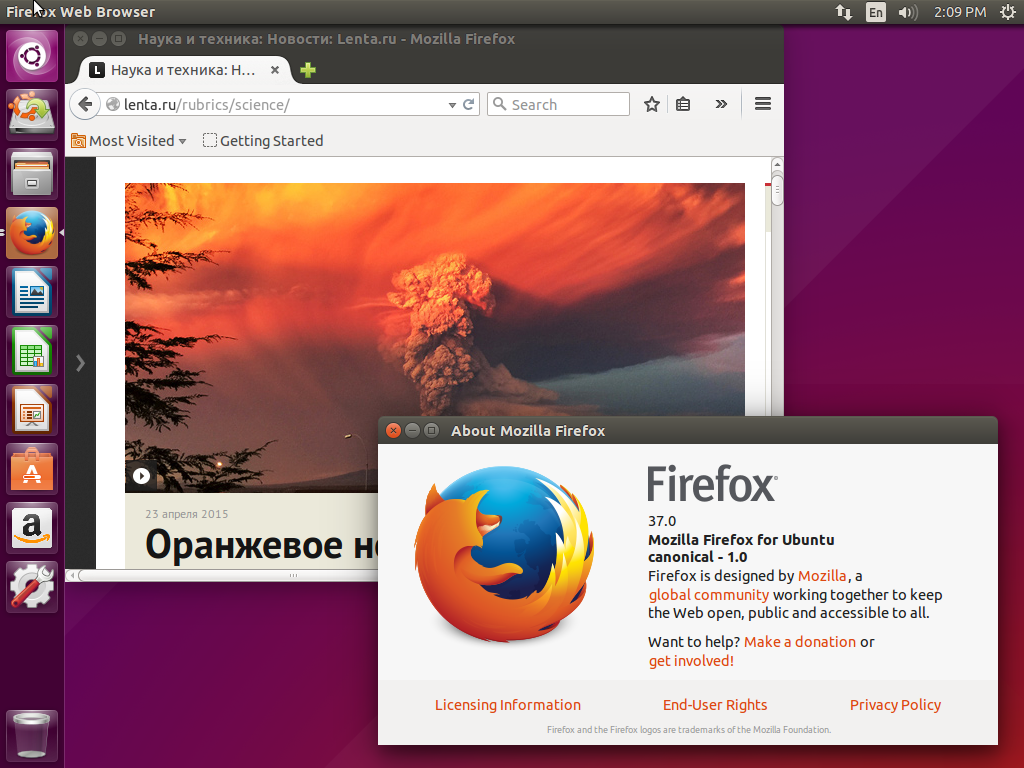This screenshot has height=768, width=1024.
Task: Click the 23 апреля 2015 date text
Action: point(187,514)
